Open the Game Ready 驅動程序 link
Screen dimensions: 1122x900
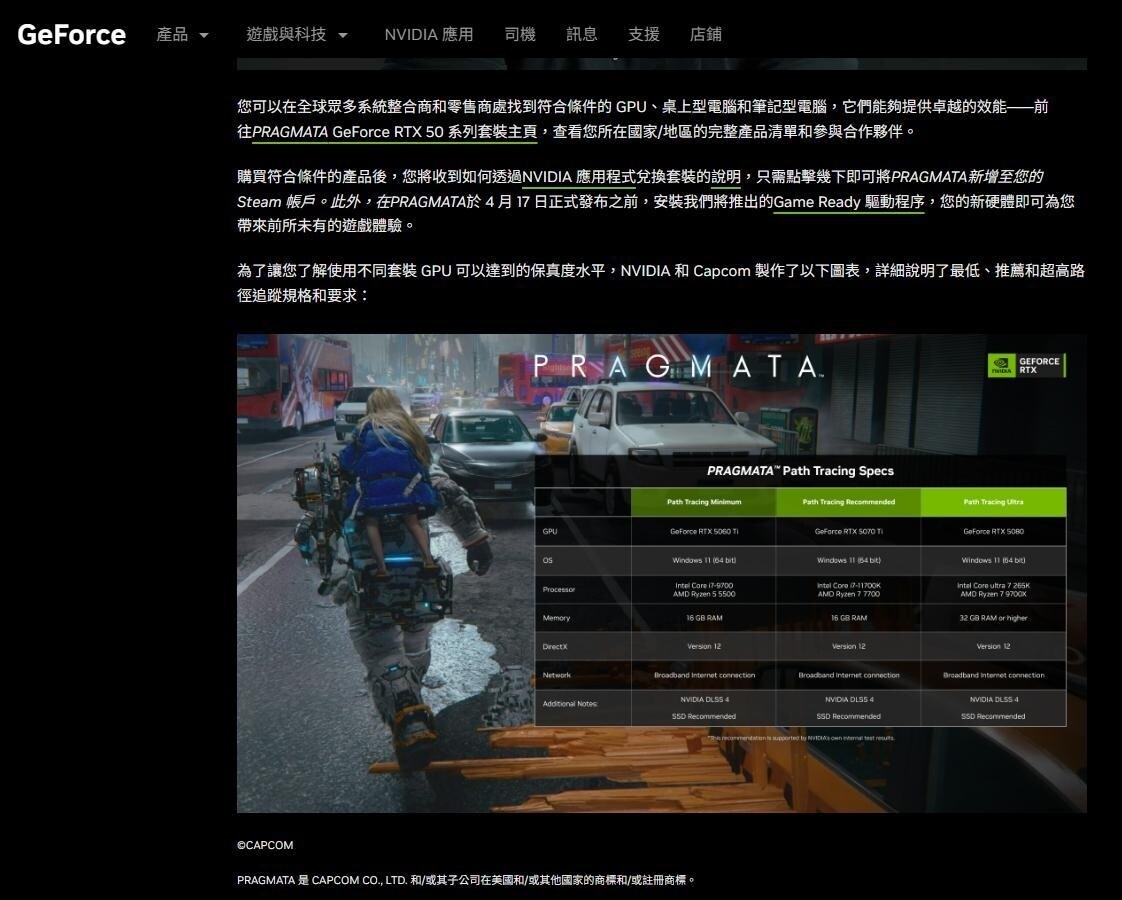(x=849, y=202)
